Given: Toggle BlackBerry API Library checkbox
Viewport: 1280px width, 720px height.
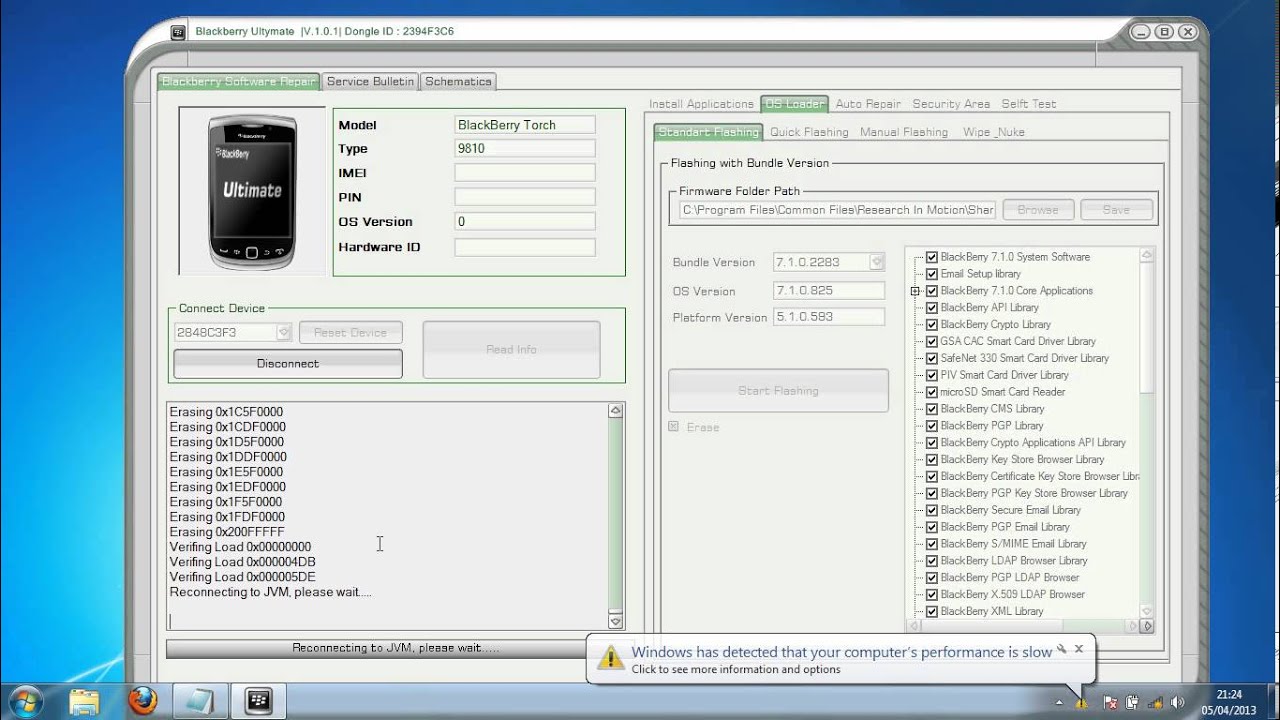Looking at the screenshot, I should [932, 308].
